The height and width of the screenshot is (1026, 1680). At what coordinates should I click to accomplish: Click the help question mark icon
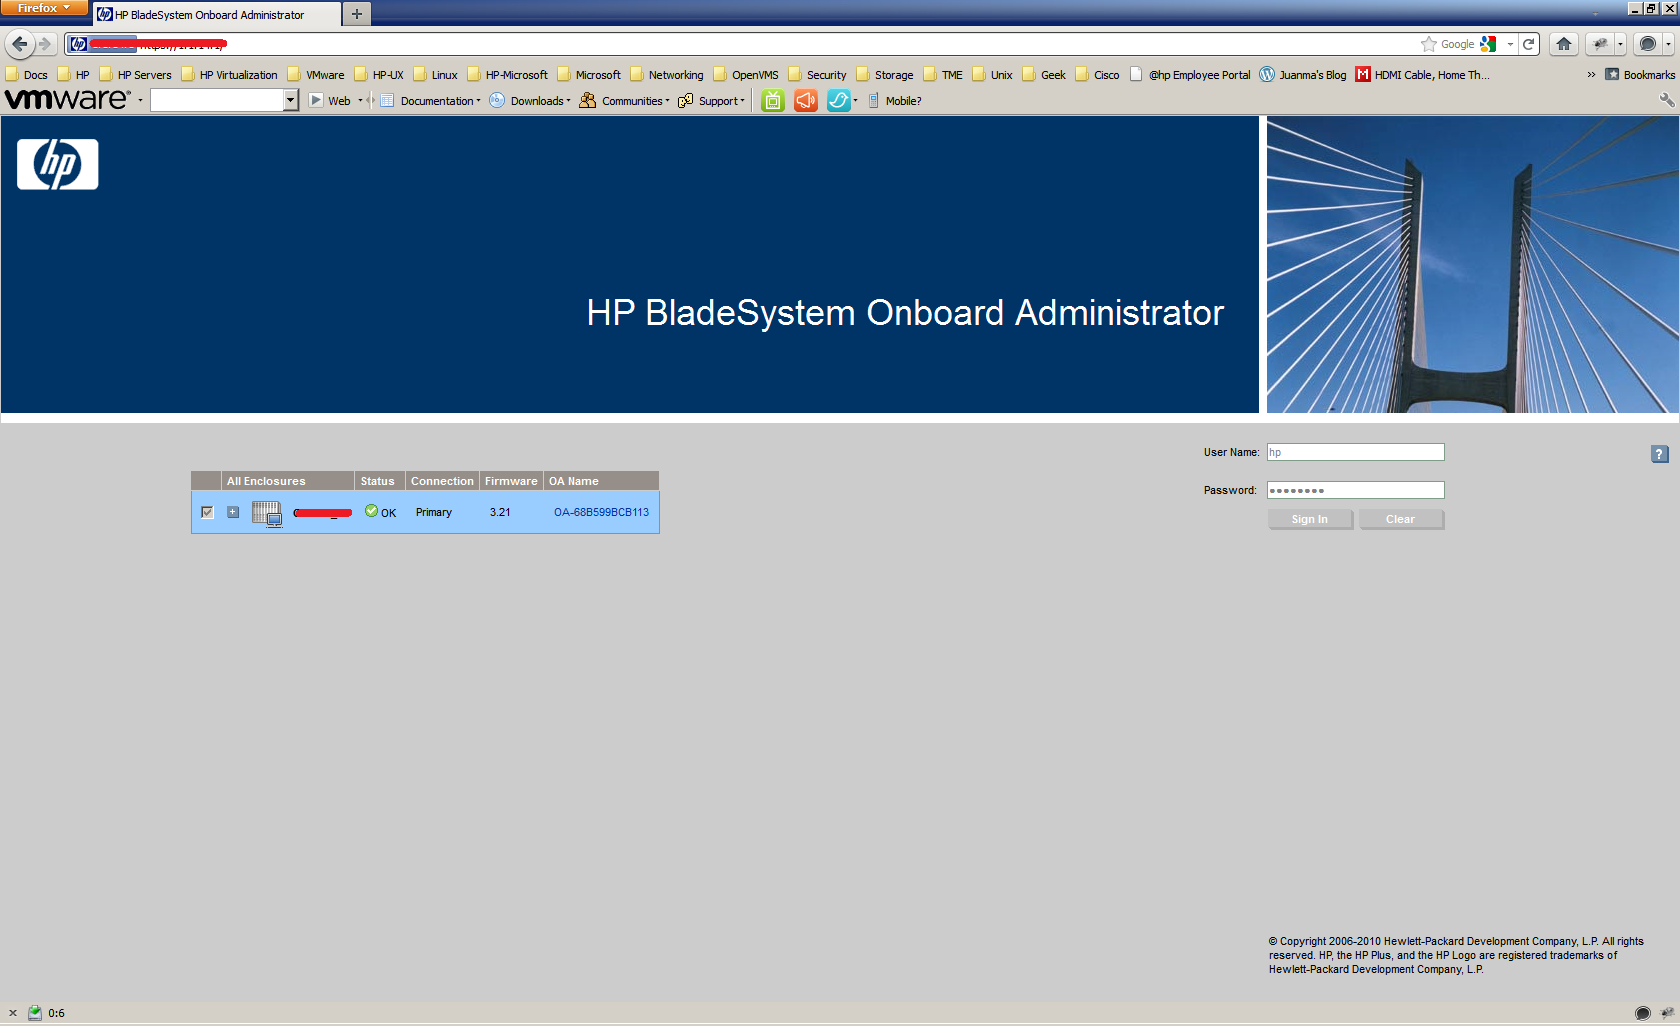coord(1659,454)
